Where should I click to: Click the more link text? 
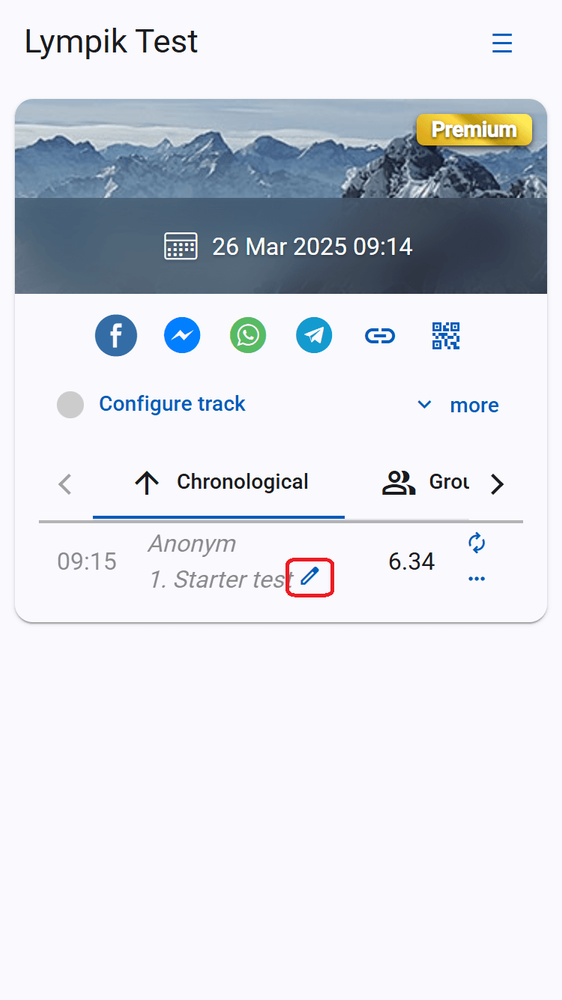click(x=474, y=406)
